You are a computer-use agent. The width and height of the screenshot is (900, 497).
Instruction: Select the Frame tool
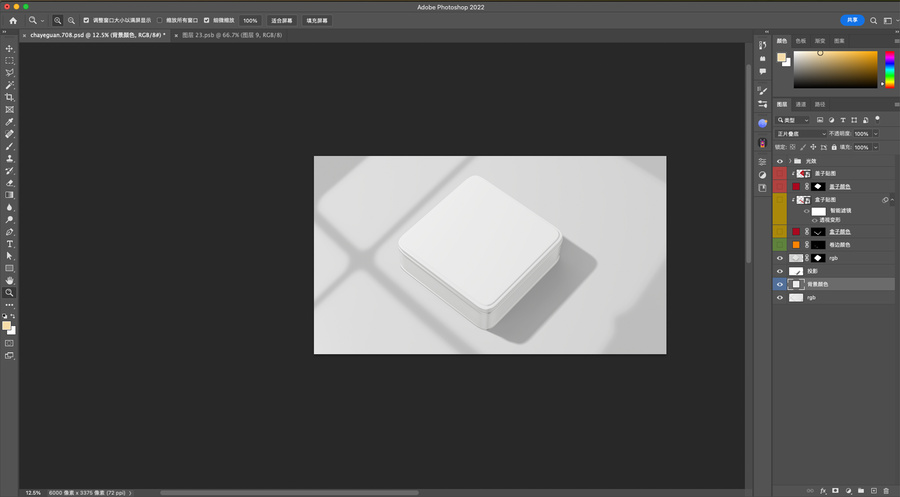[9, 110]
